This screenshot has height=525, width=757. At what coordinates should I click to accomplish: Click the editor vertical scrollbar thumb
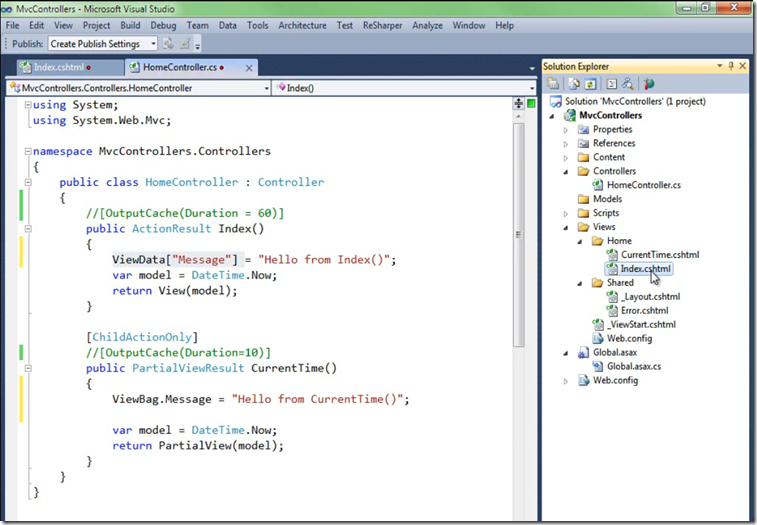tap(519, 235)
